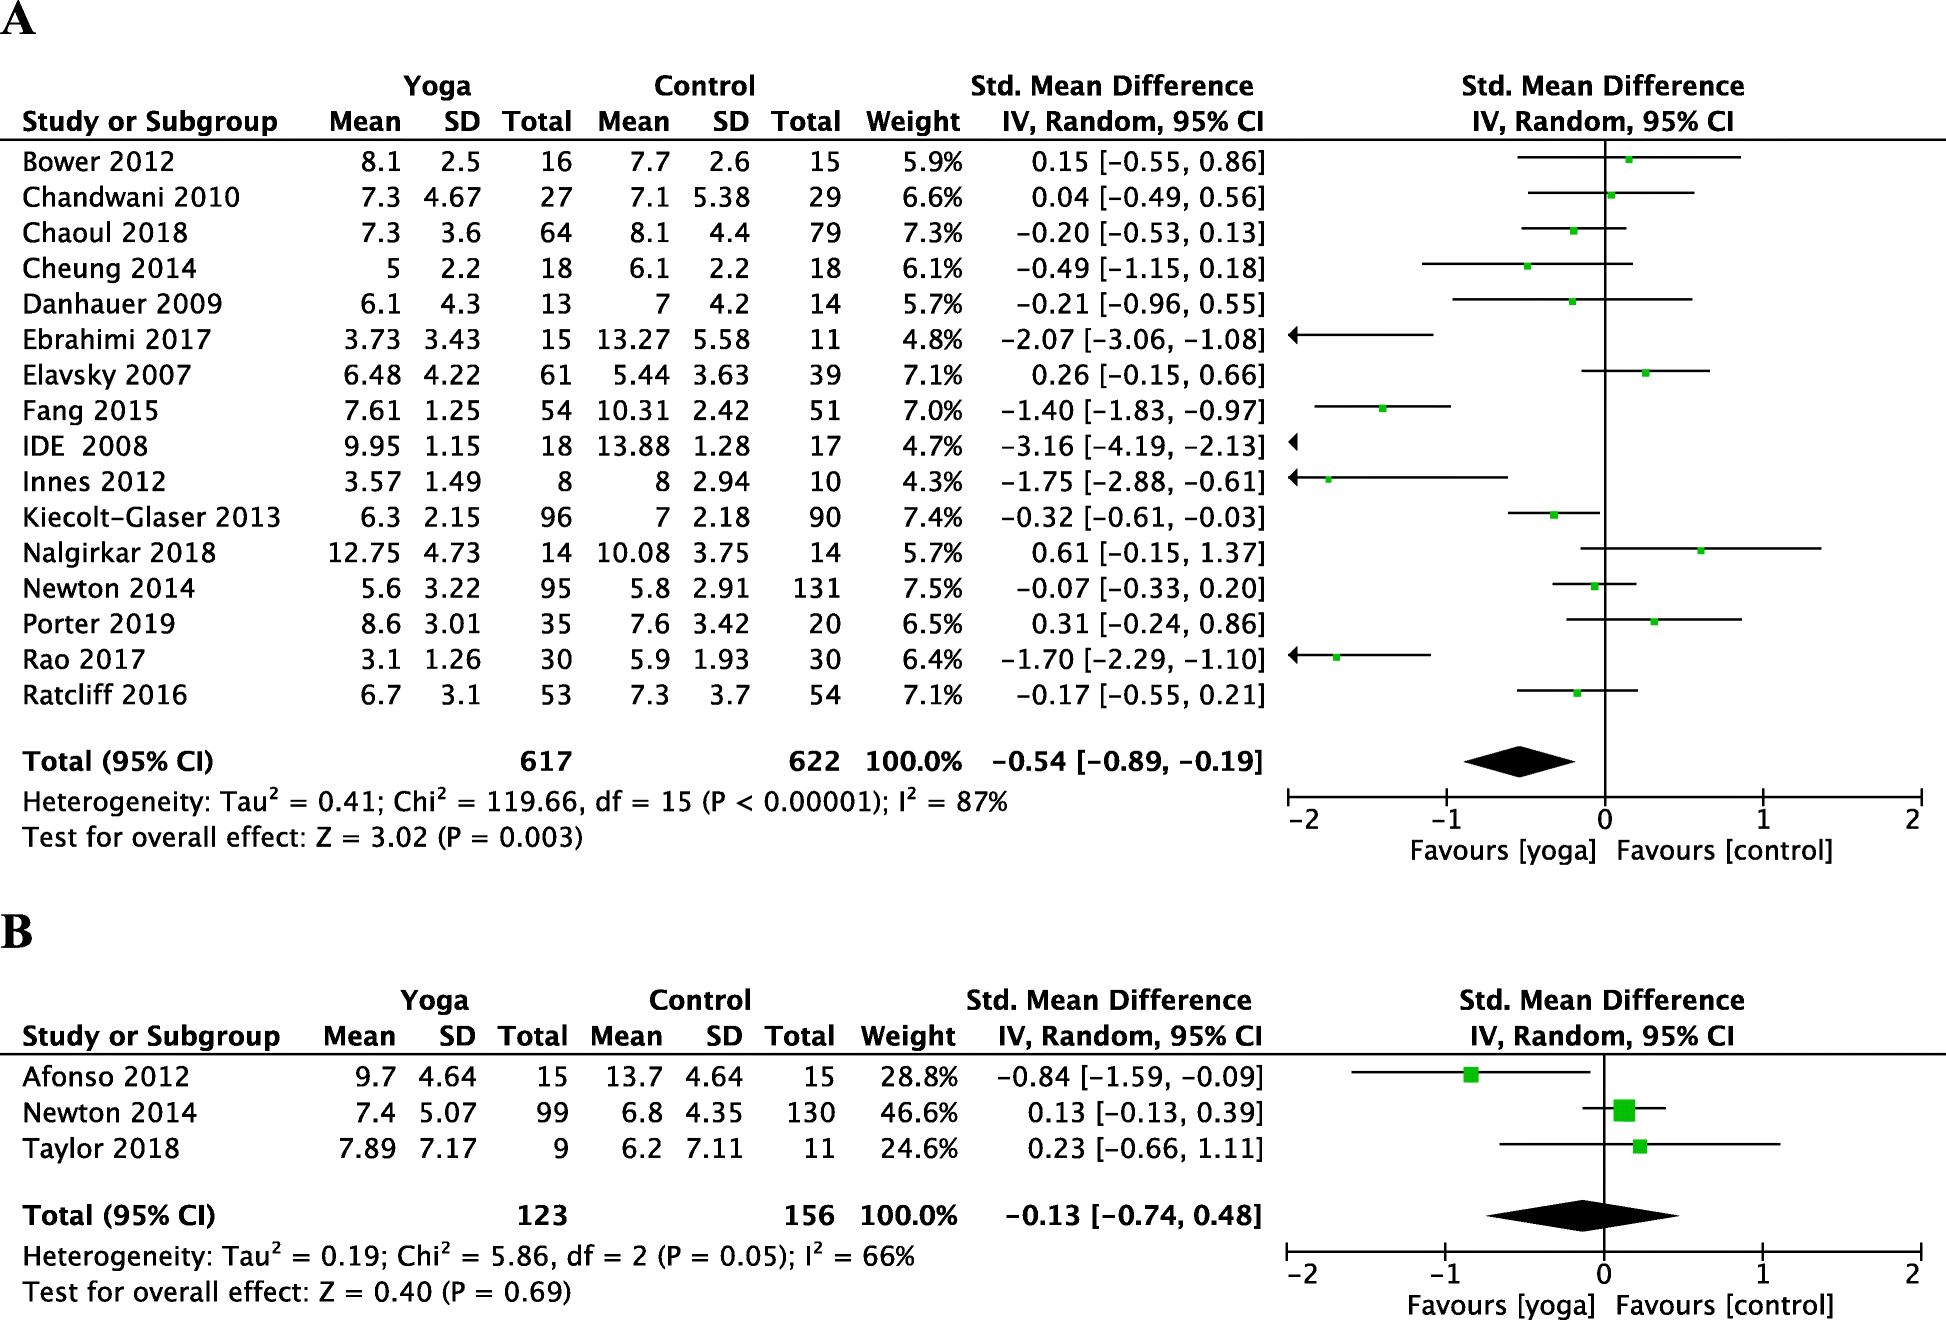
Task: Click the 'Chandwani 2010' study name
Action: click(131, 197)
